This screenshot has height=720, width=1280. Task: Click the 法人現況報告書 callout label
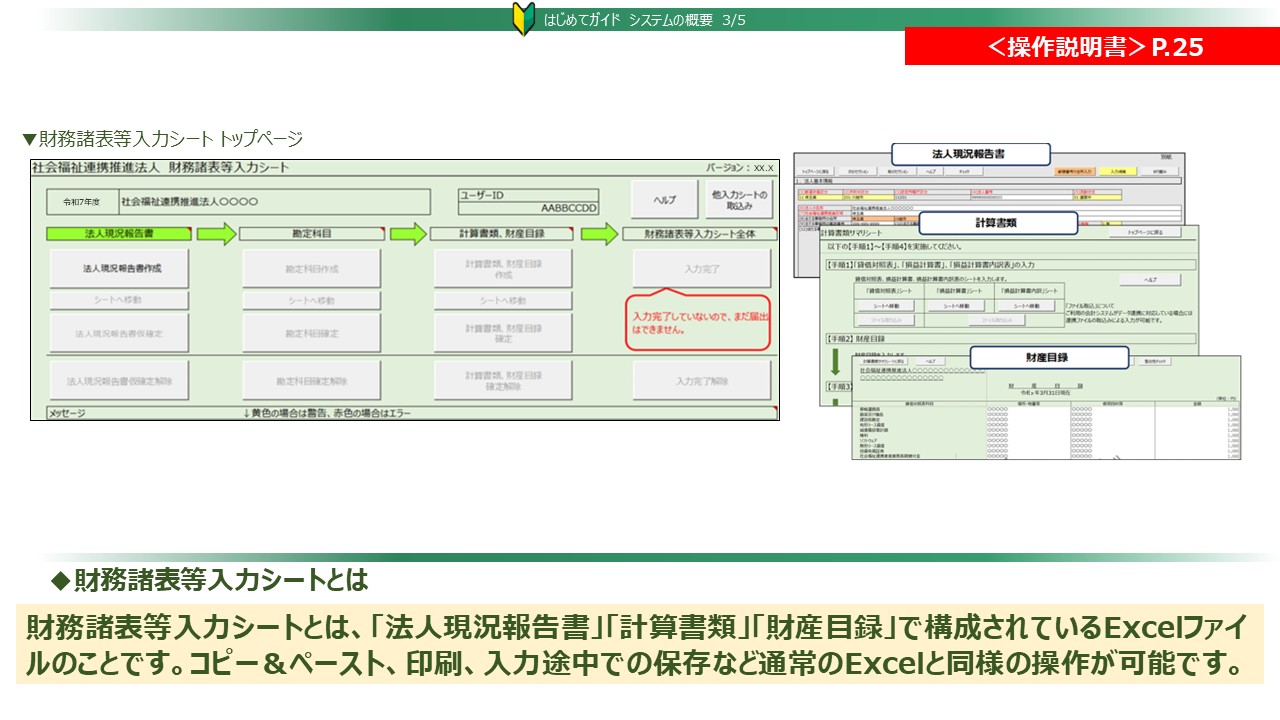click(969, 155)
